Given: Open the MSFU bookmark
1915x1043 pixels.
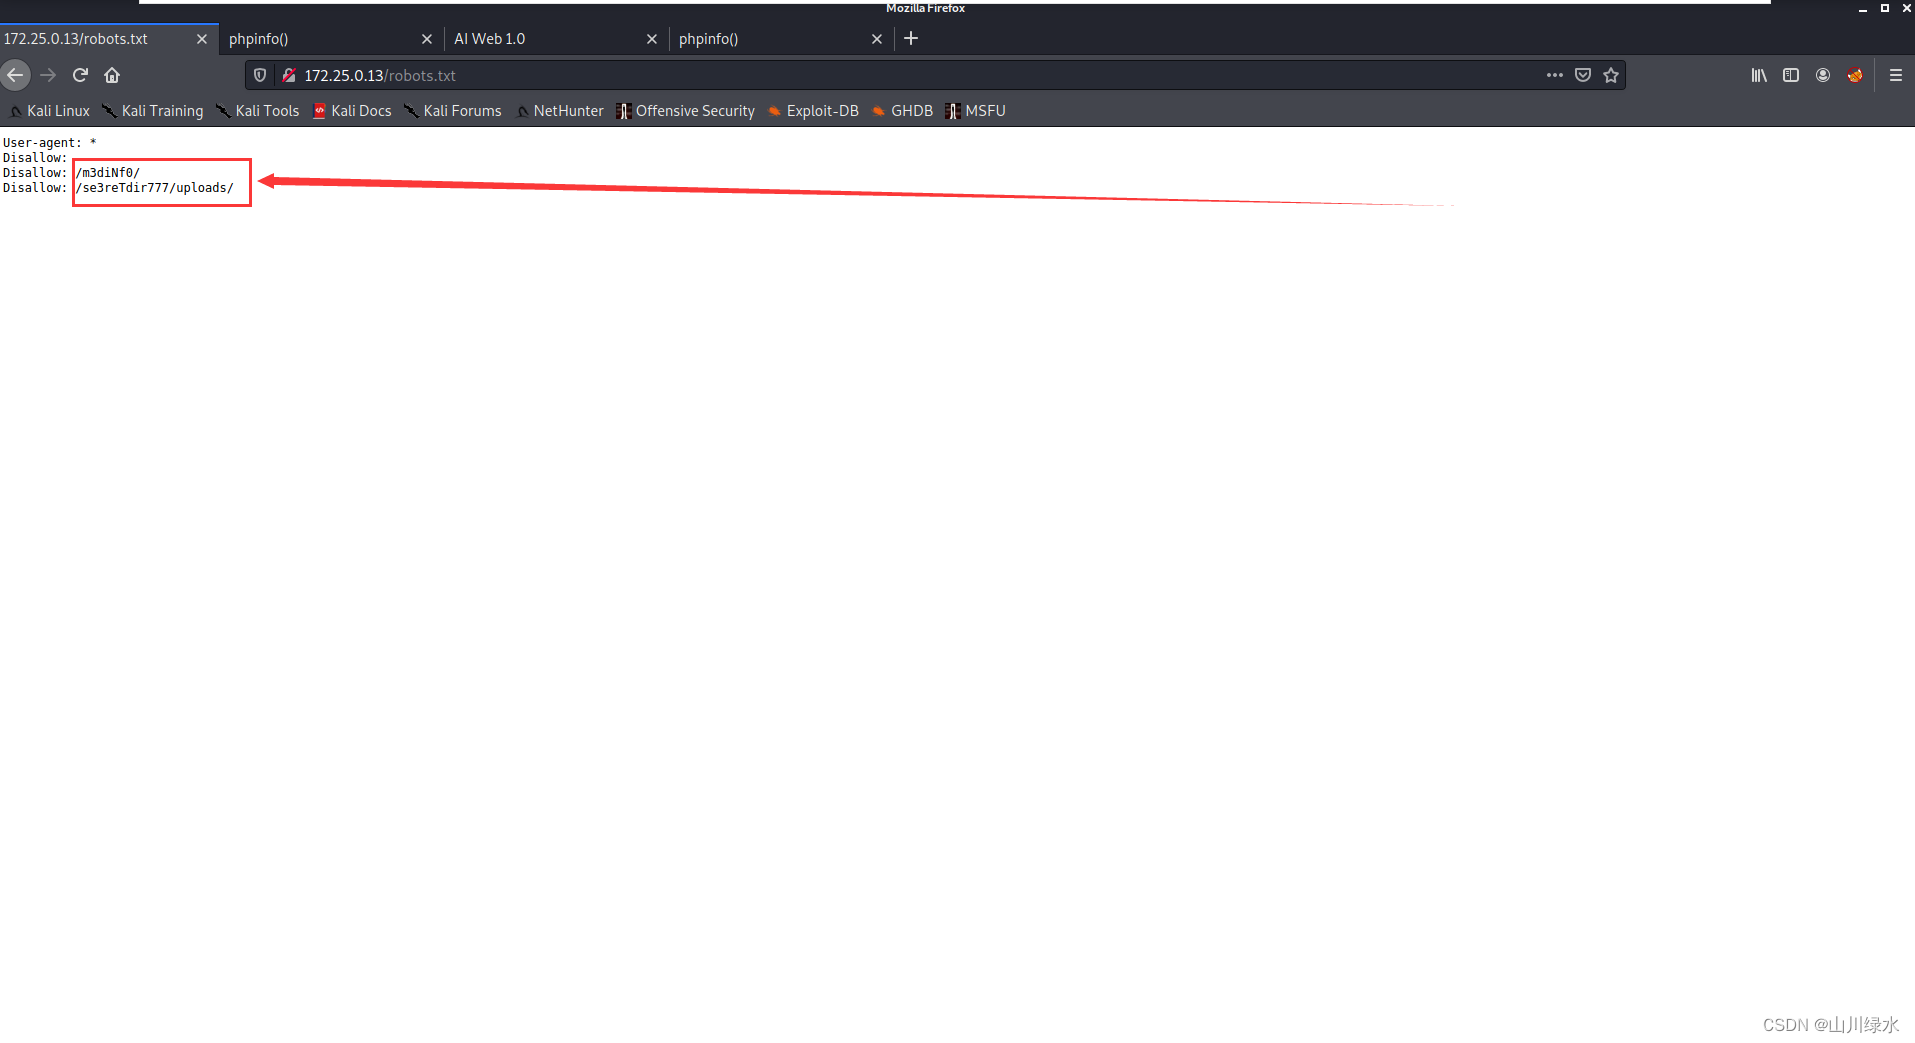Looking at the screenshot, I should (976, 111).
